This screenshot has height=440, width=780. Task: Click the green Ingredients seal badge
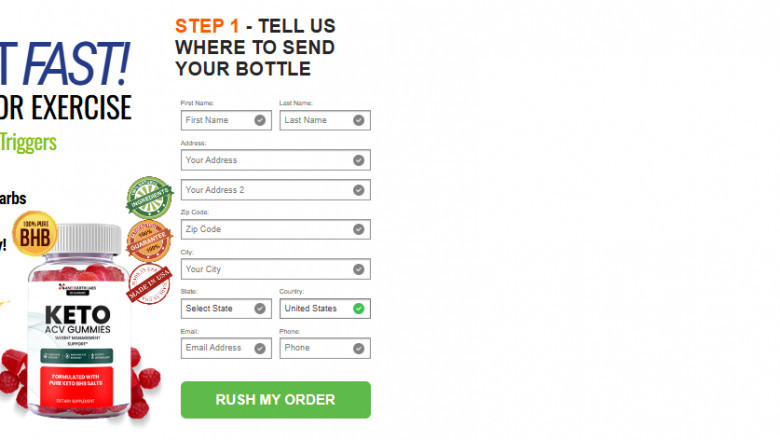149,197
